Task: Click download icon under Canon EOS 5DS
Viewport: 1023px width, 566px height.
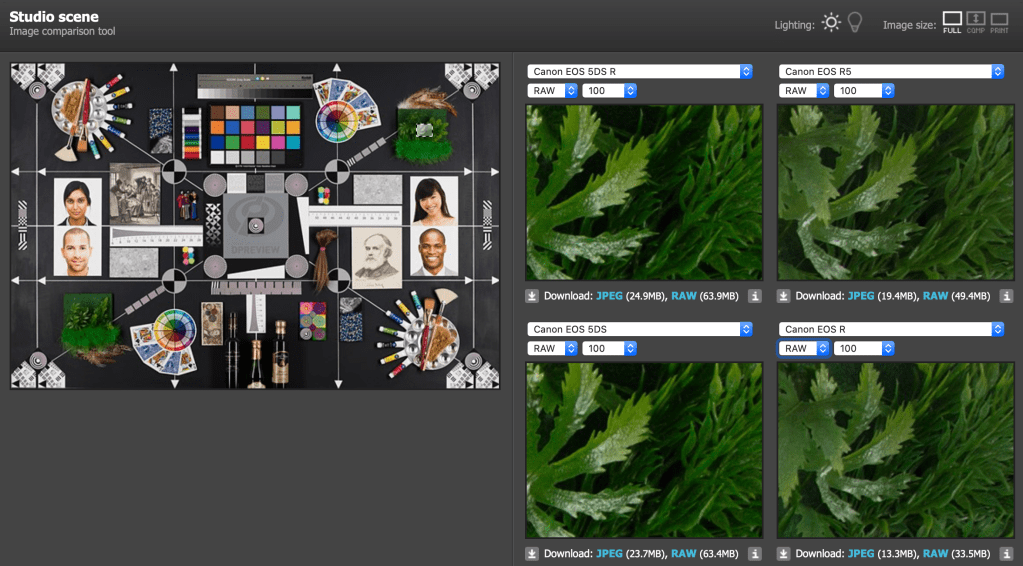Action: pyautogui.click(x=533, y=554)
